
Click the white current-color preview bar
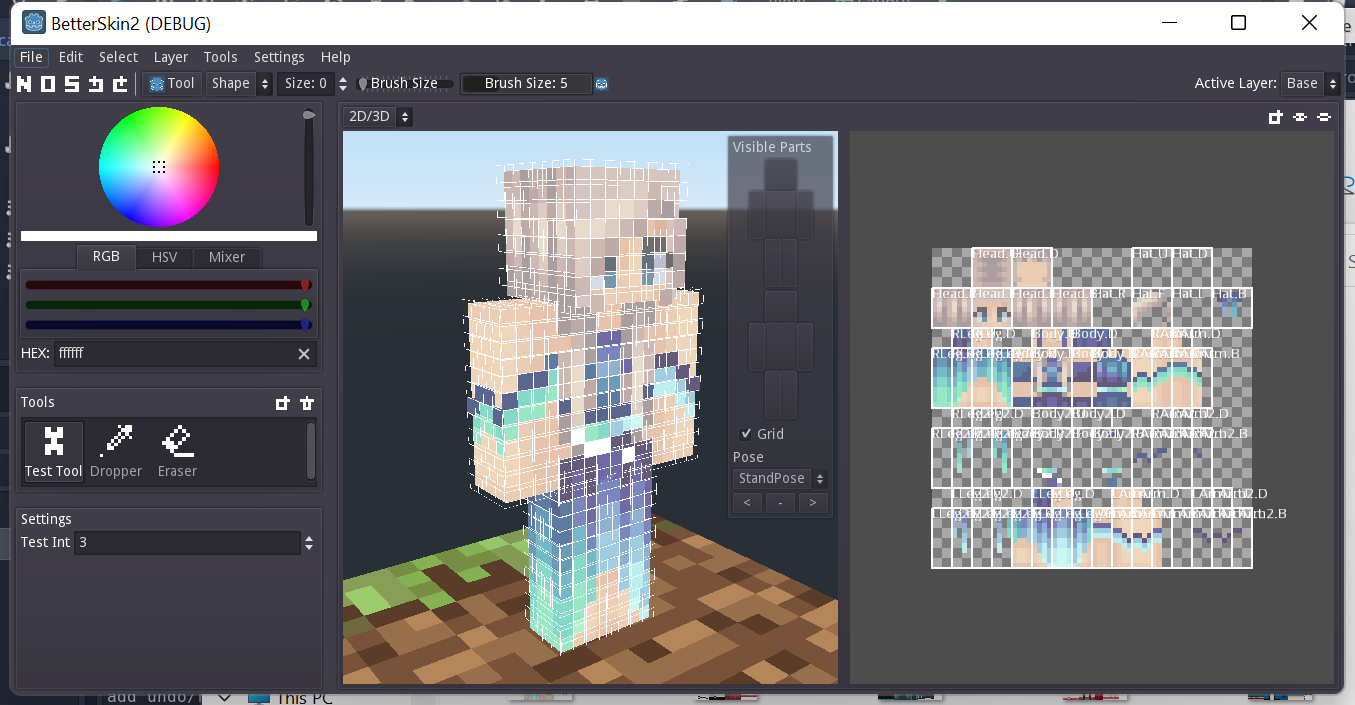click(x=169, y=236)
